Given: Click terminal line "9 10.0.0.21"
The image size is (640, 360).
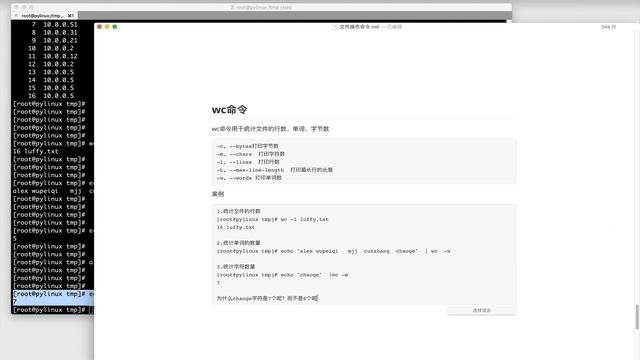Looking at the screenshot, I should (54, 40).
